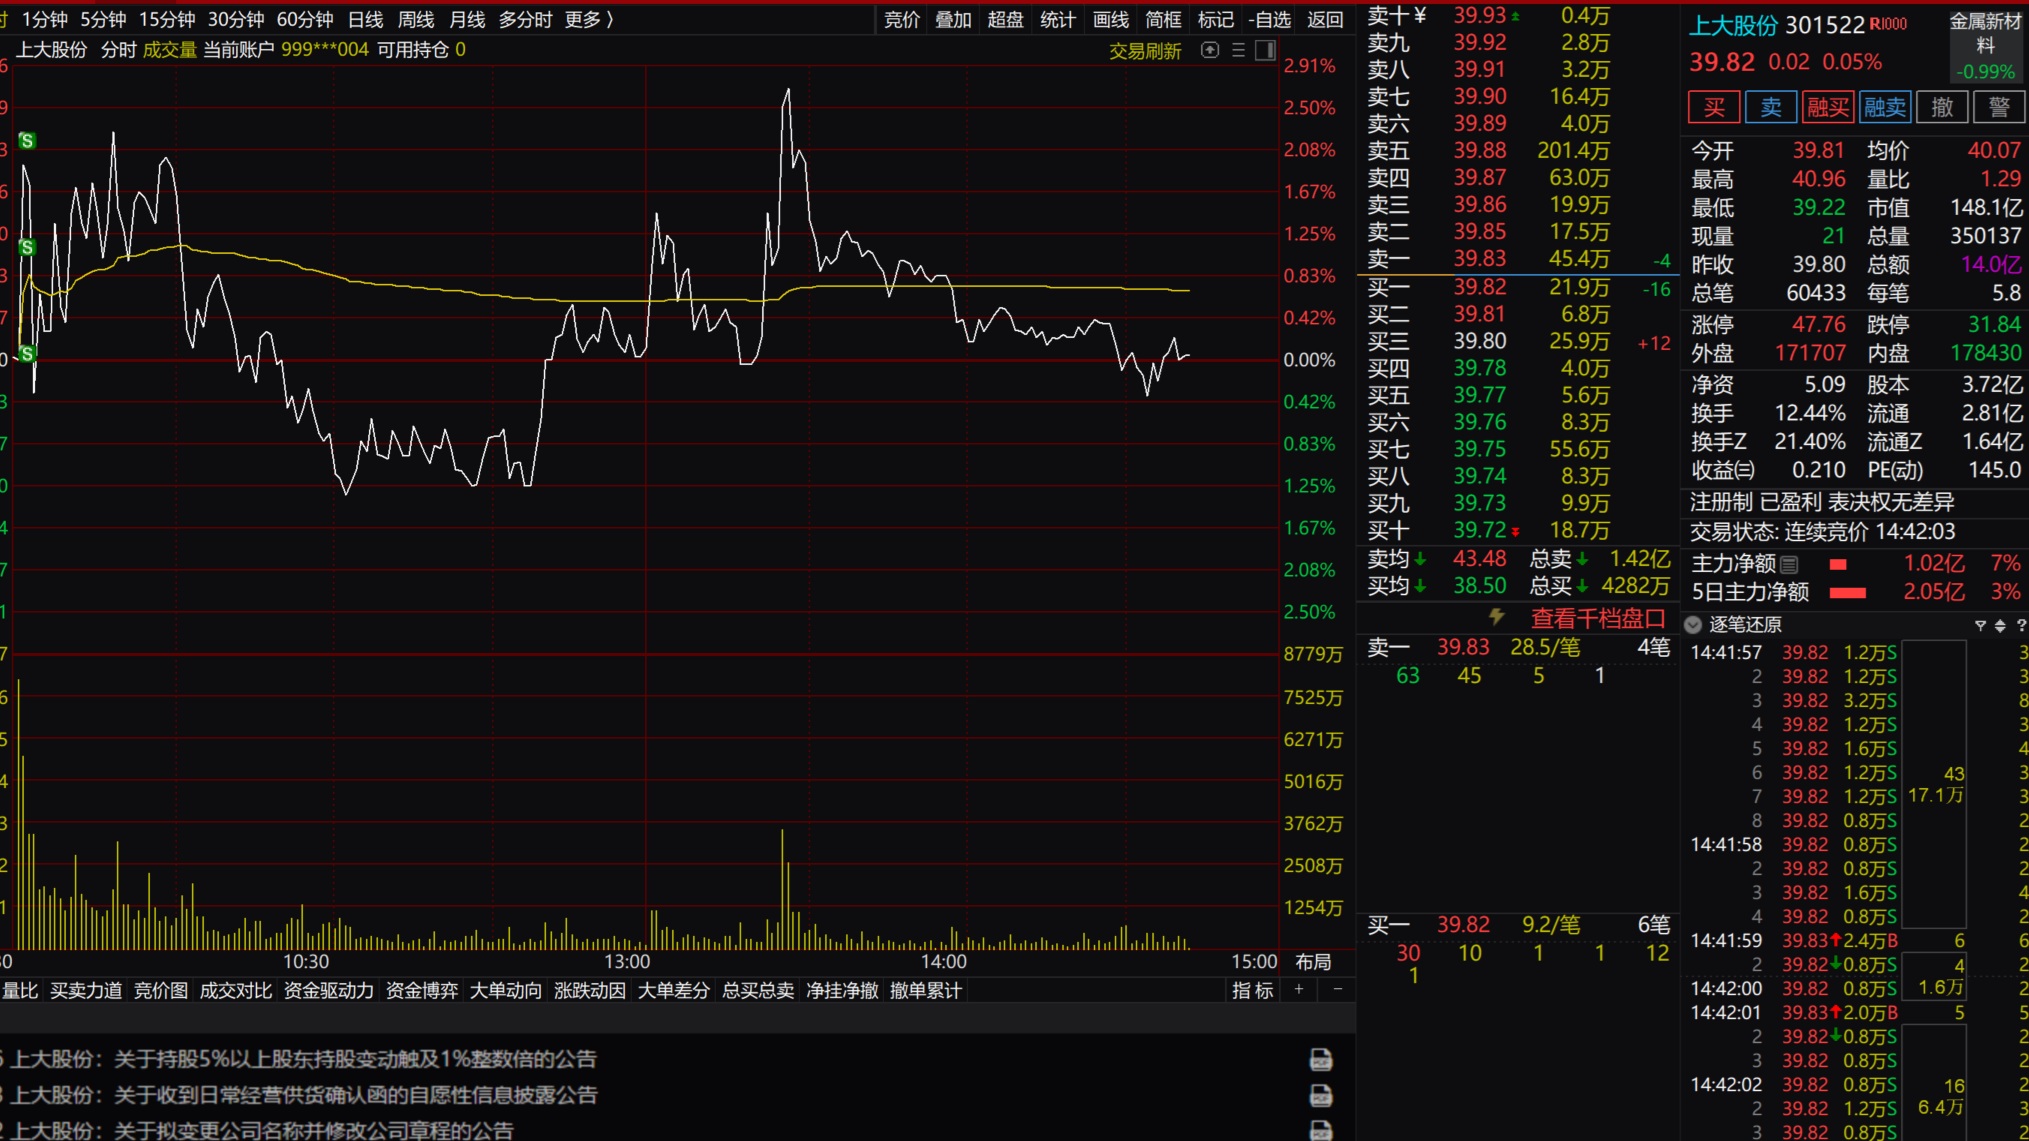Image resolution: width=2029 pixels, height=1141 pixels.
Task: Click the plus button next to 指标
Action: 1299,990
